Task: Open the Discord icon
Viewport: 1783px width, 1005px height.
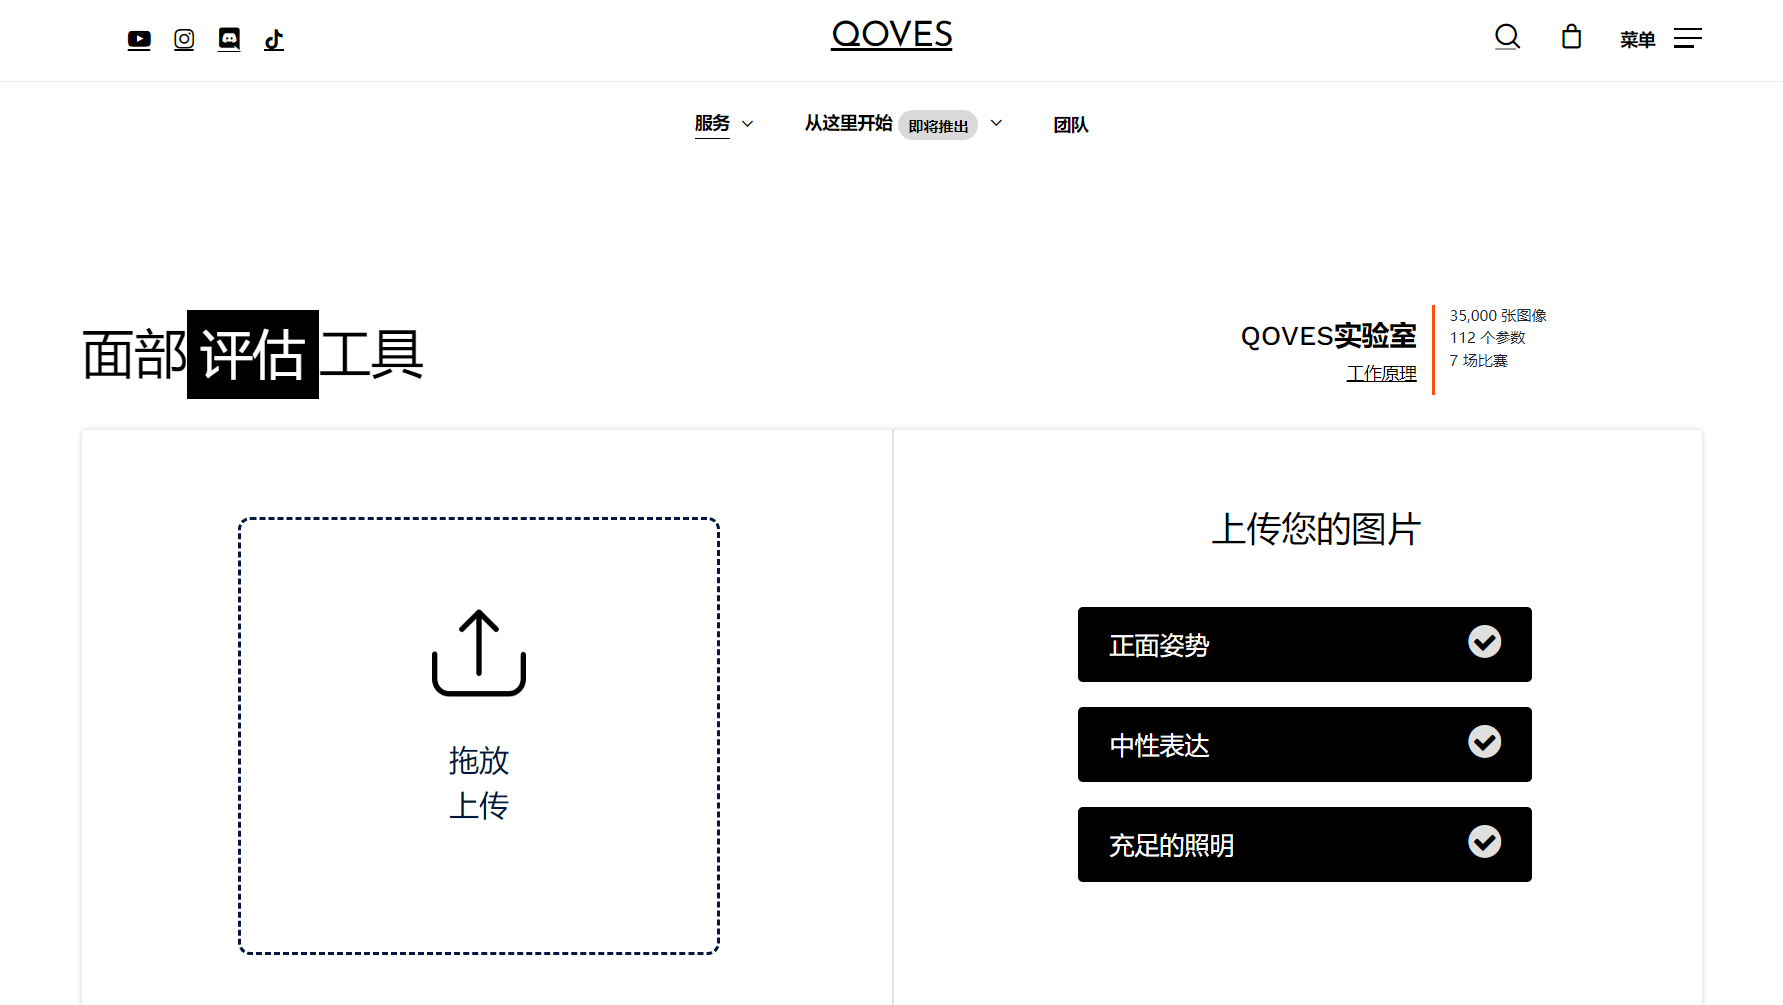Action: [x=229, y=39]
